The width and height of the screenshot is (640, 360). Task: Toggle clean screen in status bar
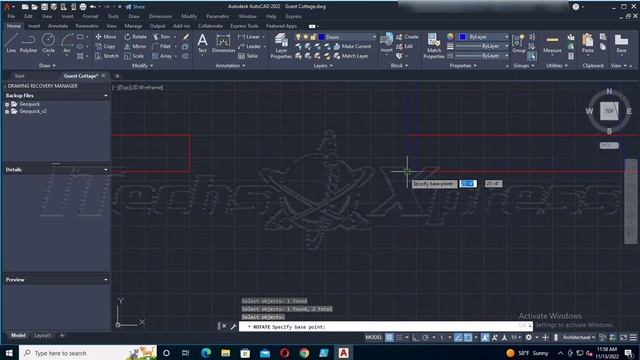[x=623, y=337]
